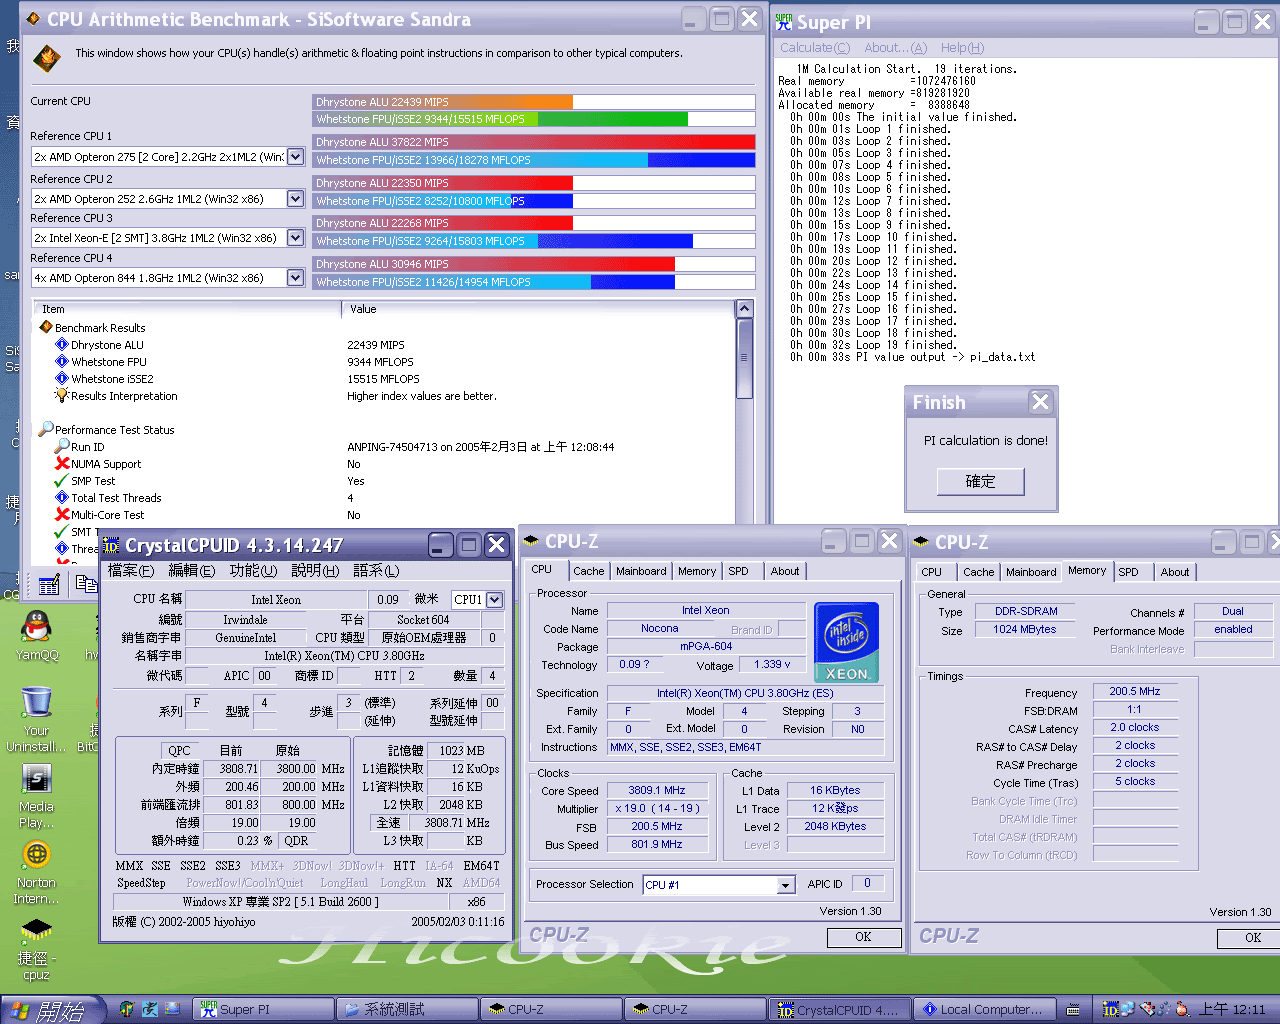The height and width of the screenshot is (1024, 1280).
Task: Click the Whetstone 13966/18278 MFLOPS bar
Action: point(534,160)
